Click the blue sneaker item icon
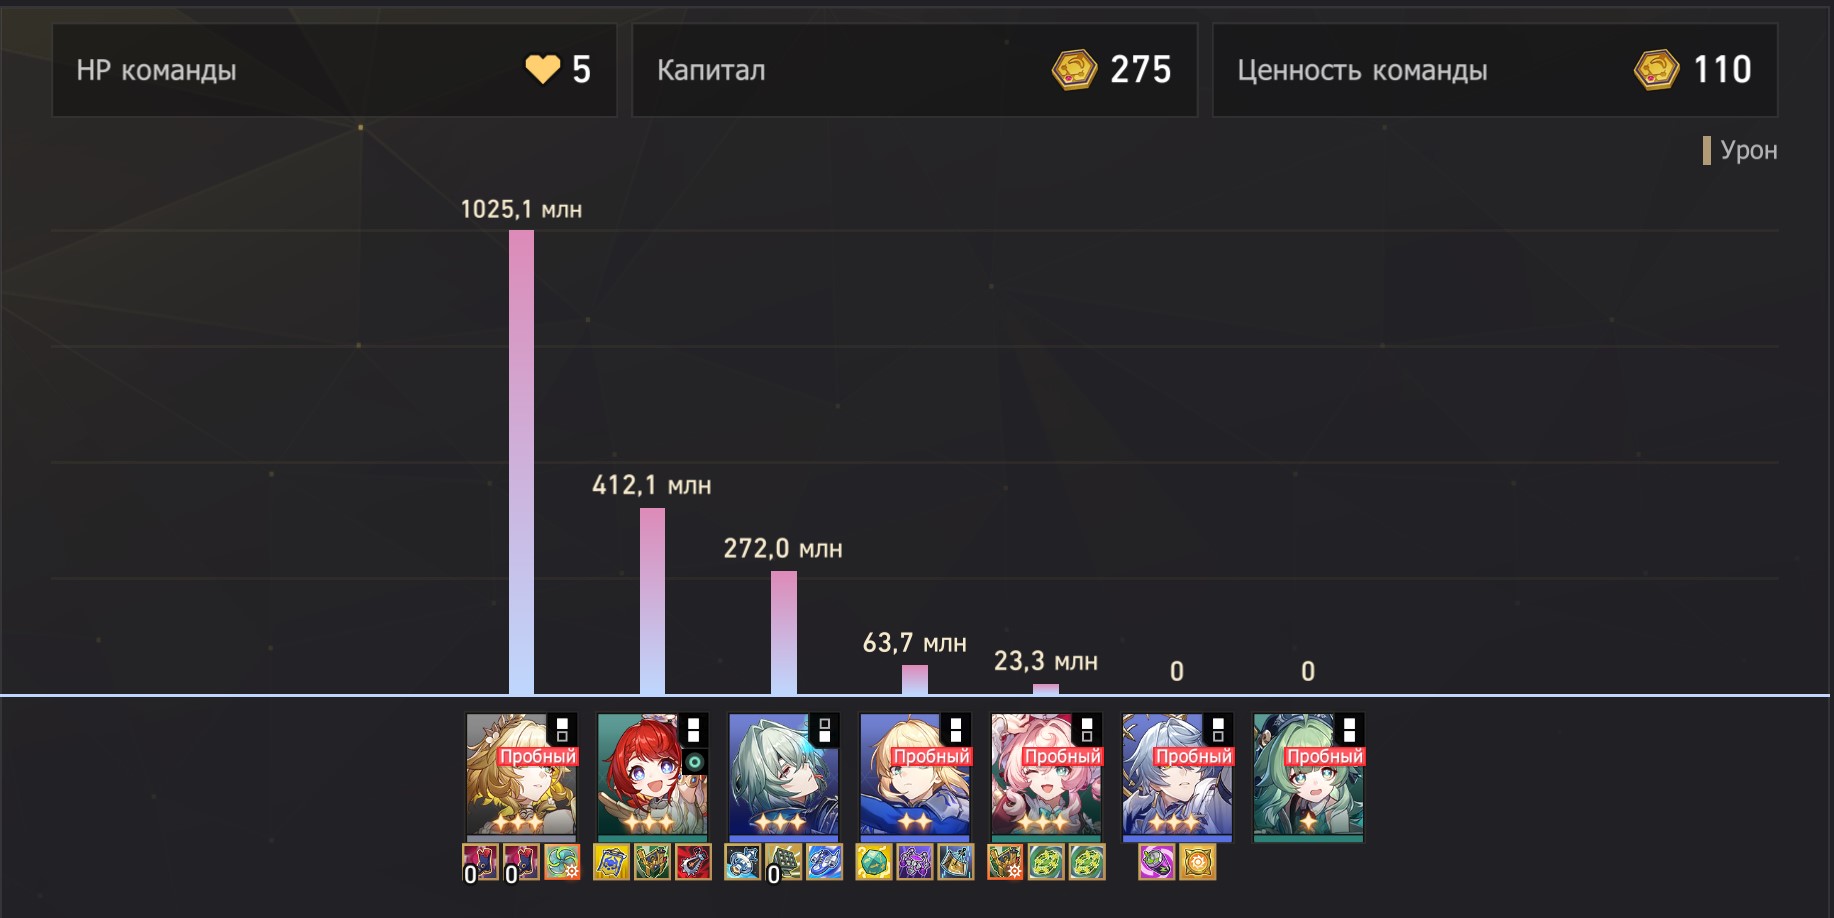1834x918 pixels. pos(825,862)
